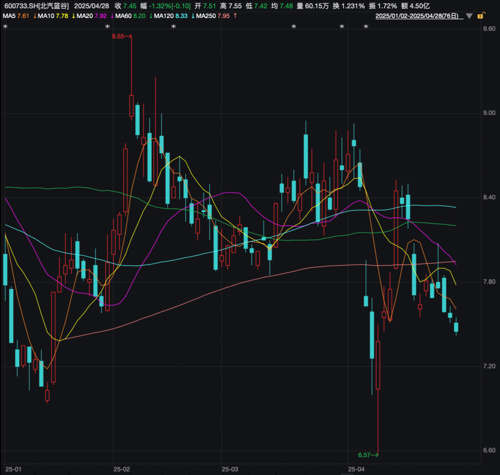The image size is (500, 475).
Task: Click the 9.55 high price arrow label
Action: tap(122, 36)
